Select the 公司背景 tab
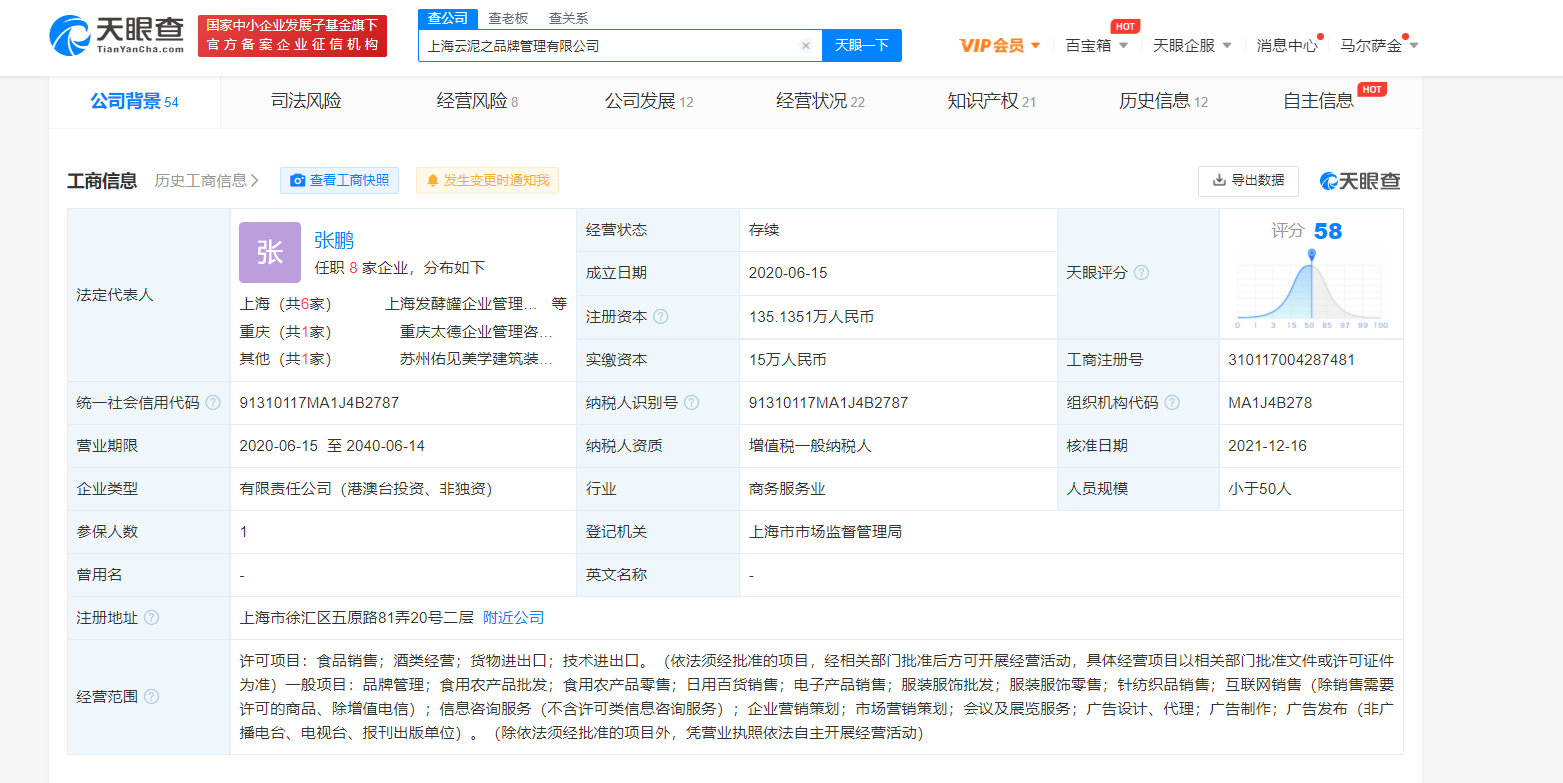 (134, 101)
